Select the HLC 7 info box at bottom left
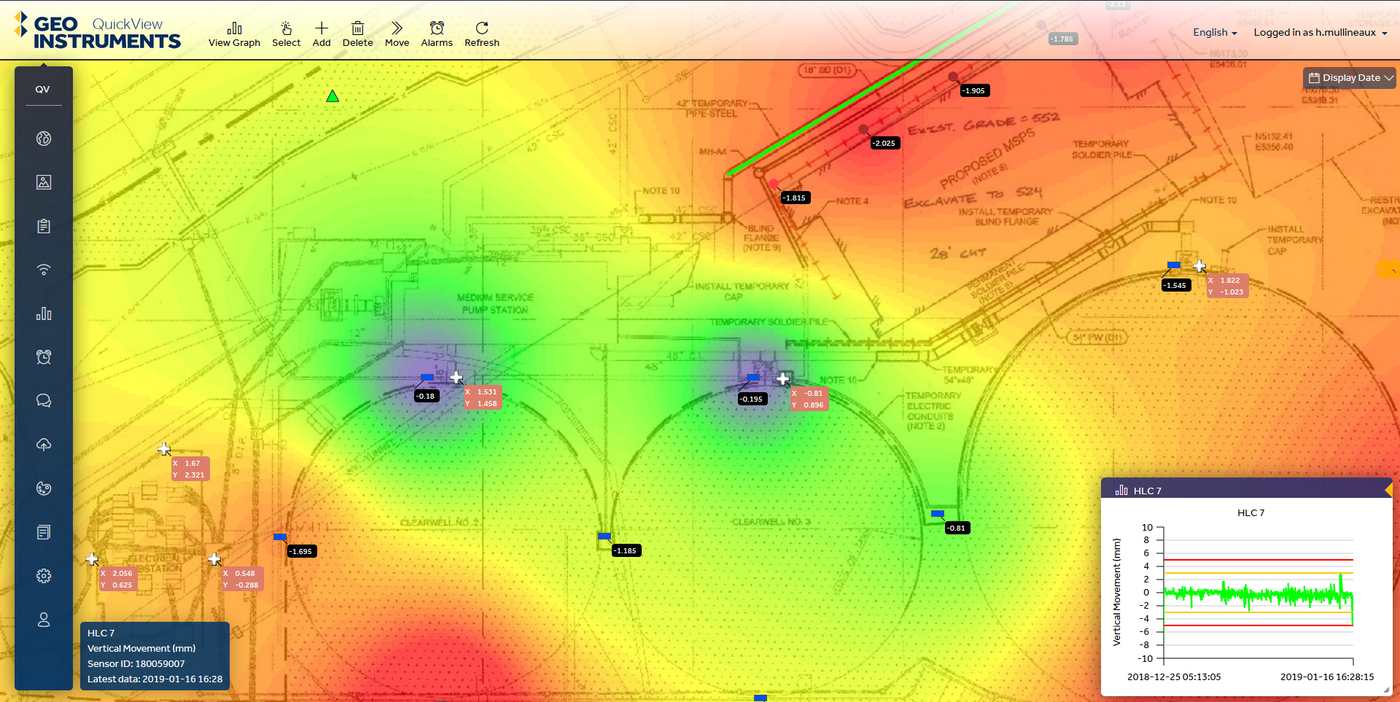The width and height of the screenshot is (1400, 702). pyautogui.click(x=154, y=657)
